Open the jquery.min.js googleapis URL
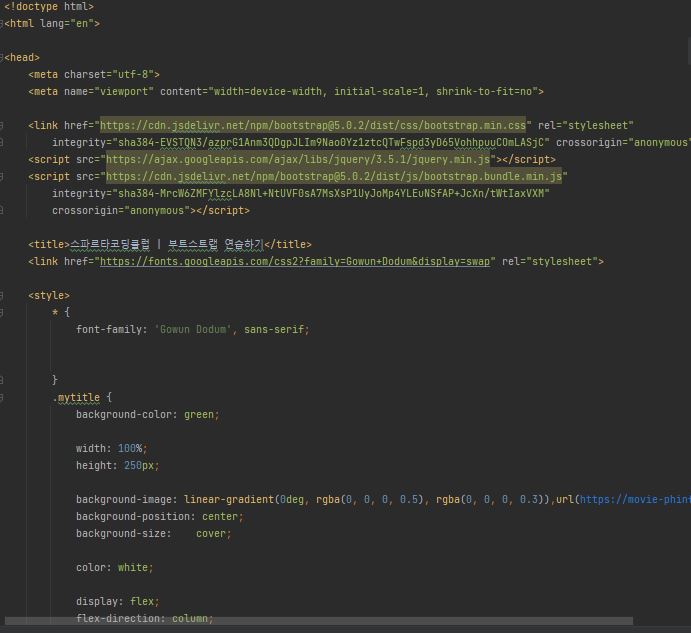The height and width of the screenshot is (633, 691). [x=298, y=160]
